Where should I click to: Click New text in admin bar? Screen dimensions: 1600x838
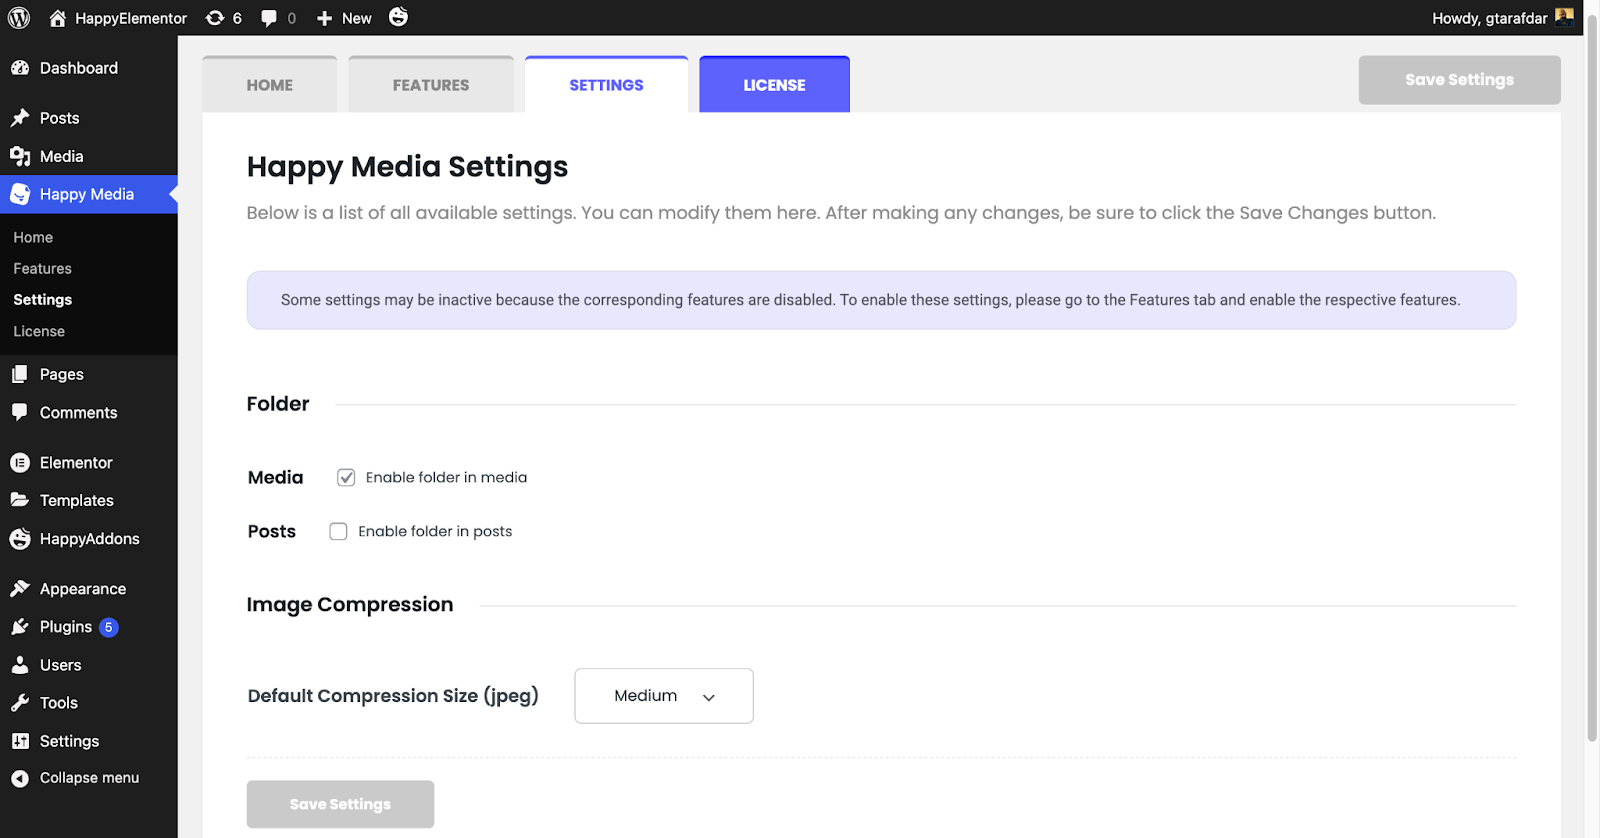coord(356,18)
